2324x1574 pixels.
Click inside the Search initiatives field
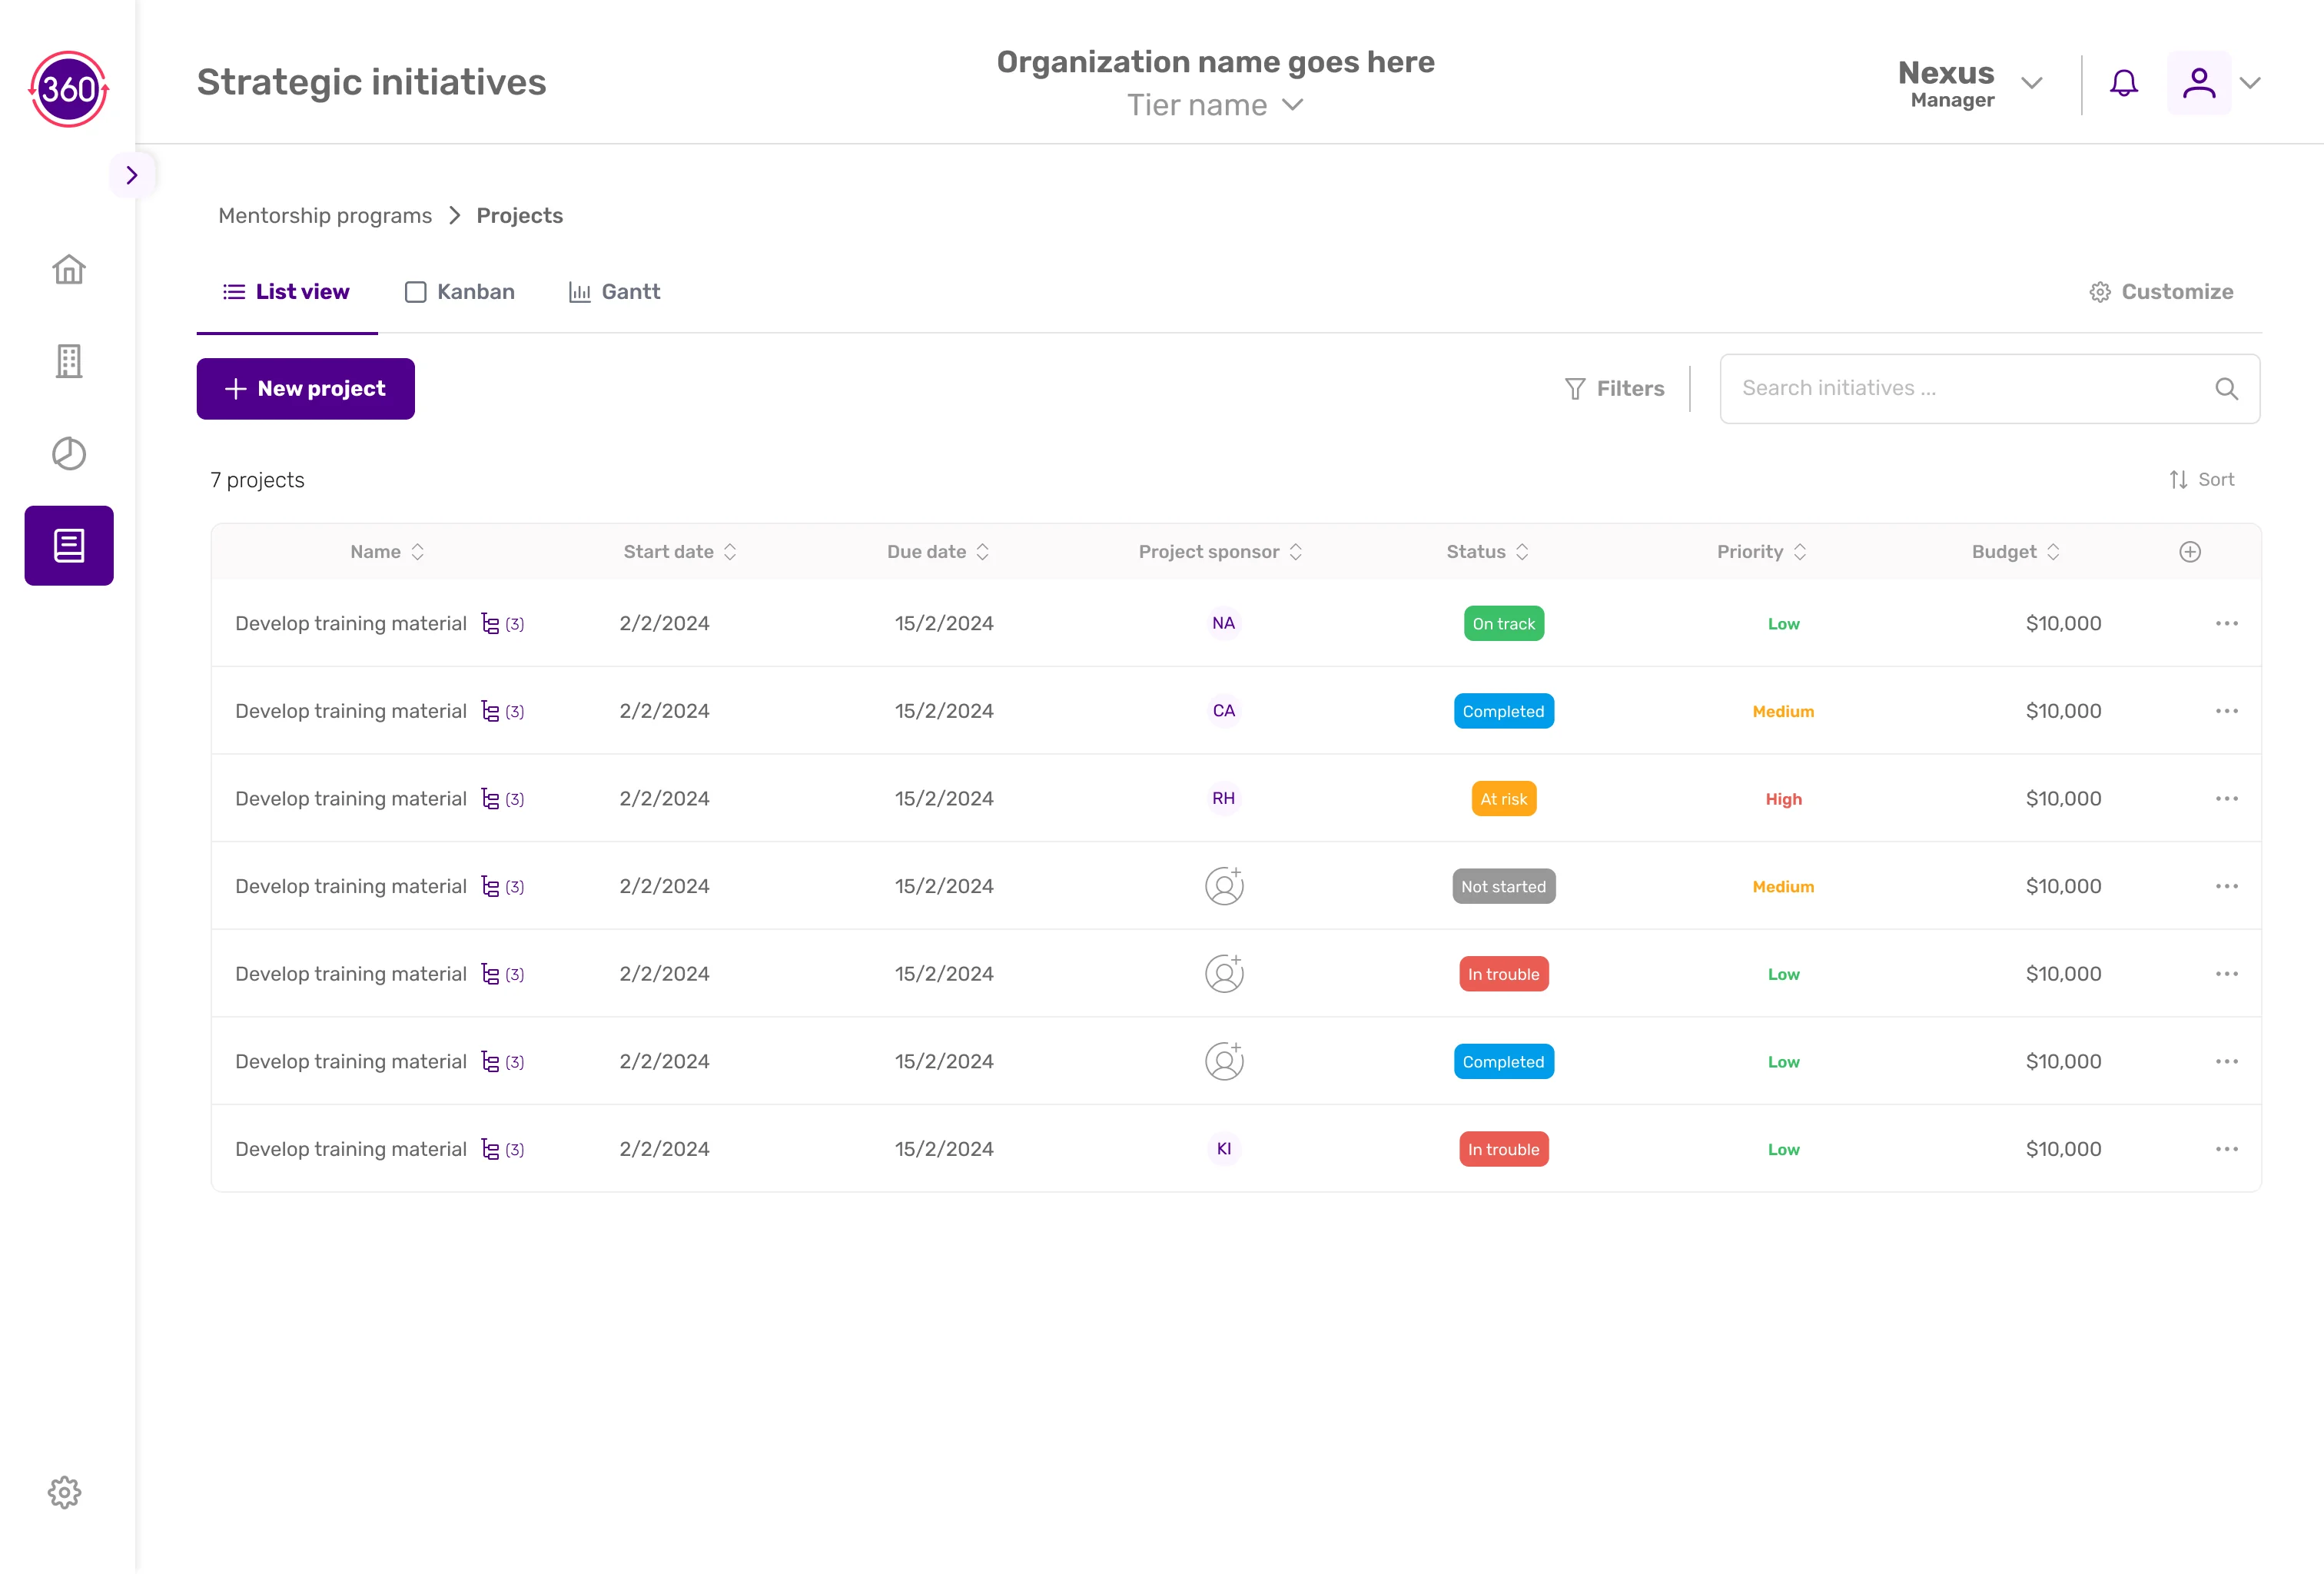tap(1950, 388)
